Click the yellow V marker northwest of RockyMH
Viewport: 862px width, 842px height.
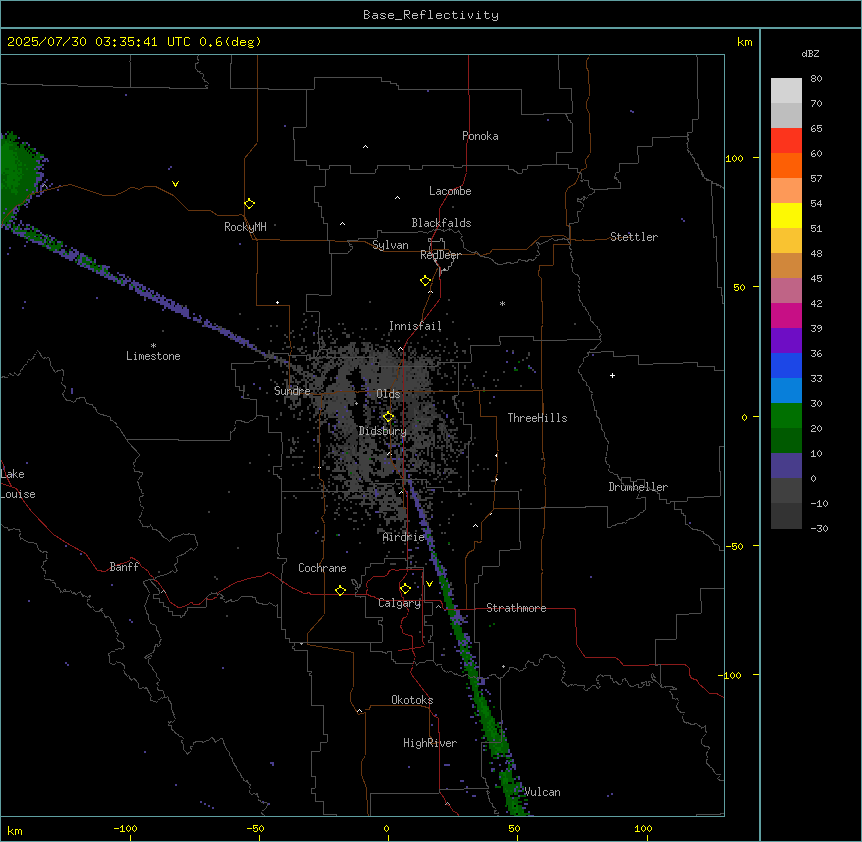(x=175, y=184)
